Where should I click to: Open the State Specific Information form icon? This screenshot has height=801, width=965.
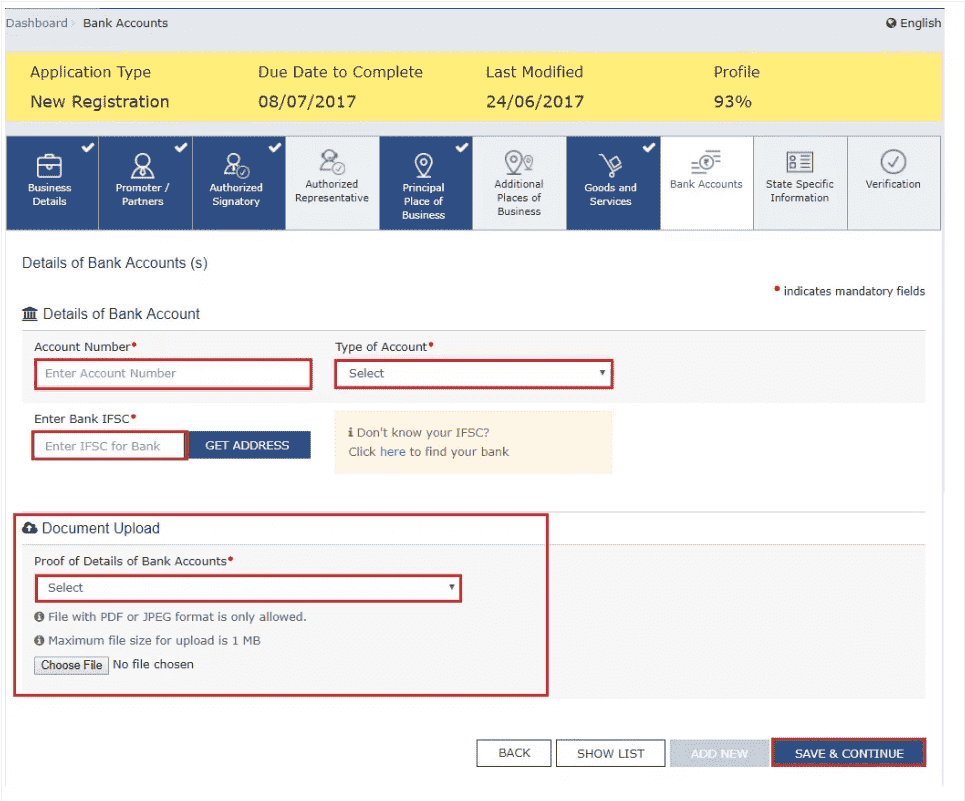tap(799, 162)
